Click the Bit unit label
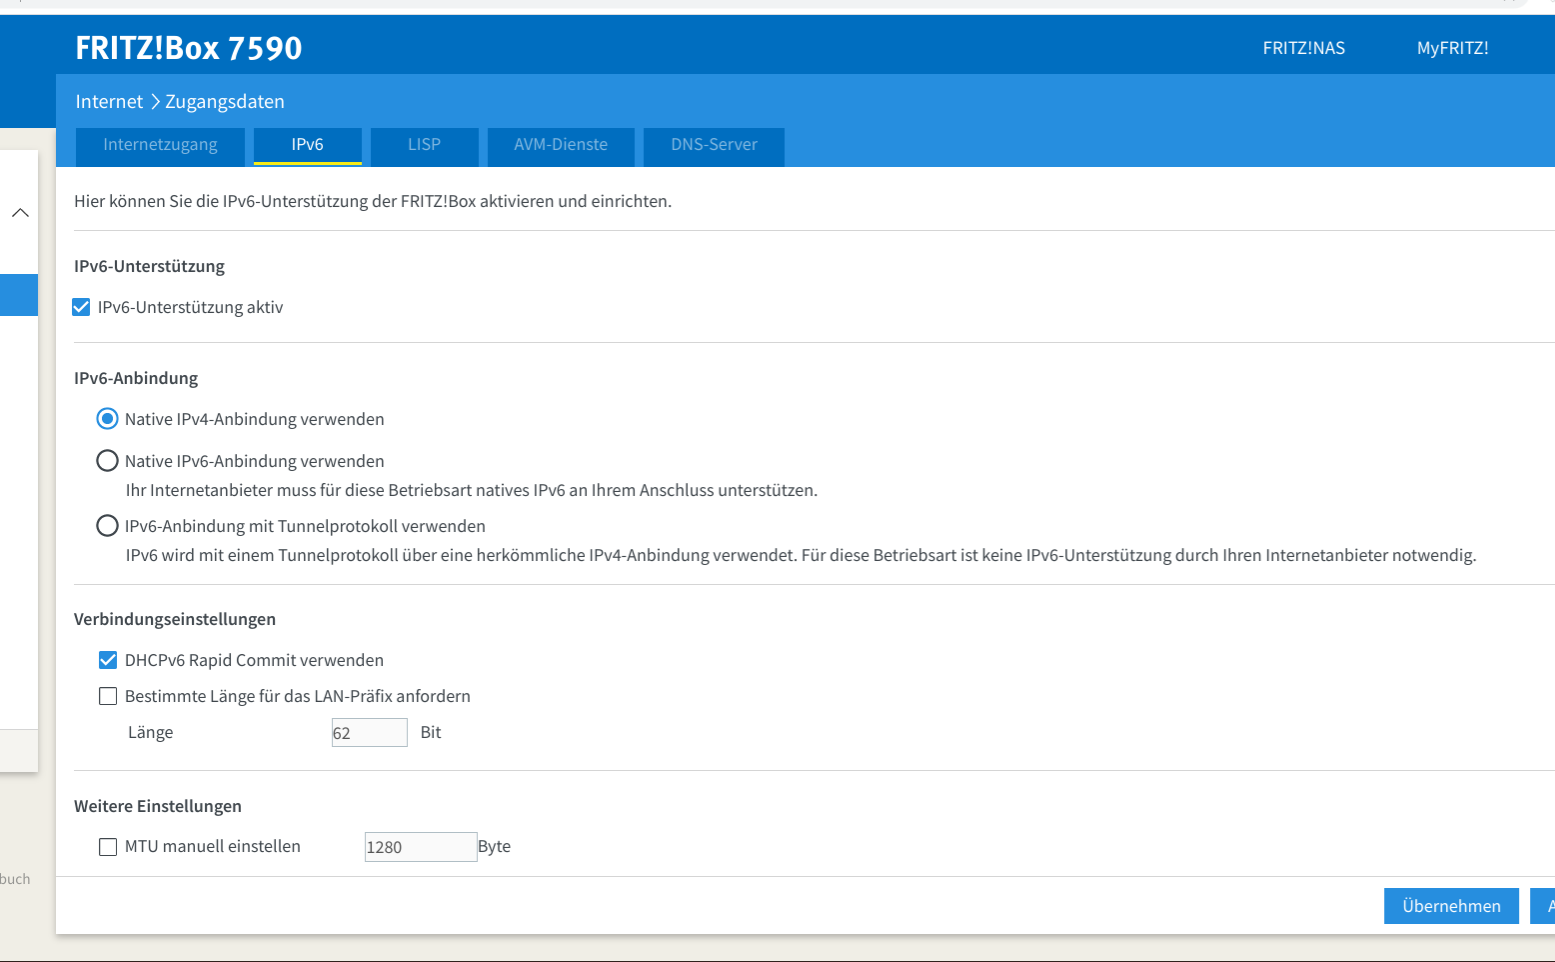1555x962 pixels. coord(431,733)
